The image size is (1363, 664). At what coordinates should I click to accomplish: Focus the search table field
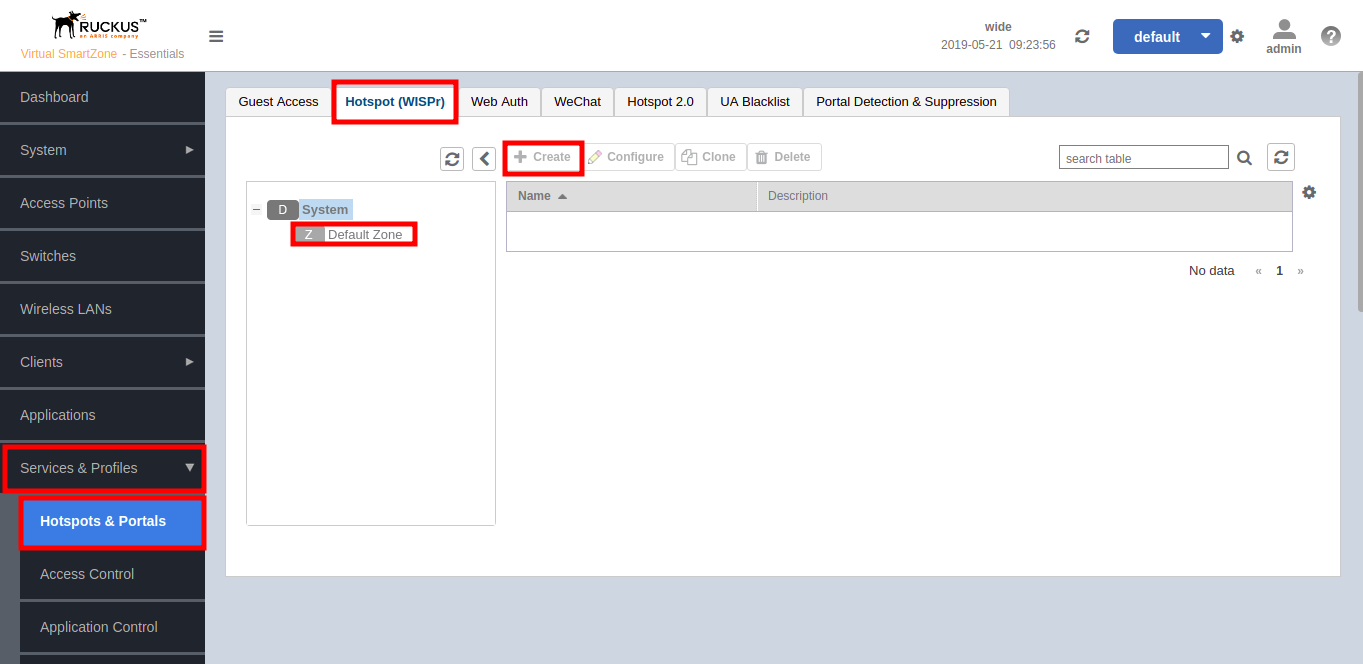[x=1144, y=158]
